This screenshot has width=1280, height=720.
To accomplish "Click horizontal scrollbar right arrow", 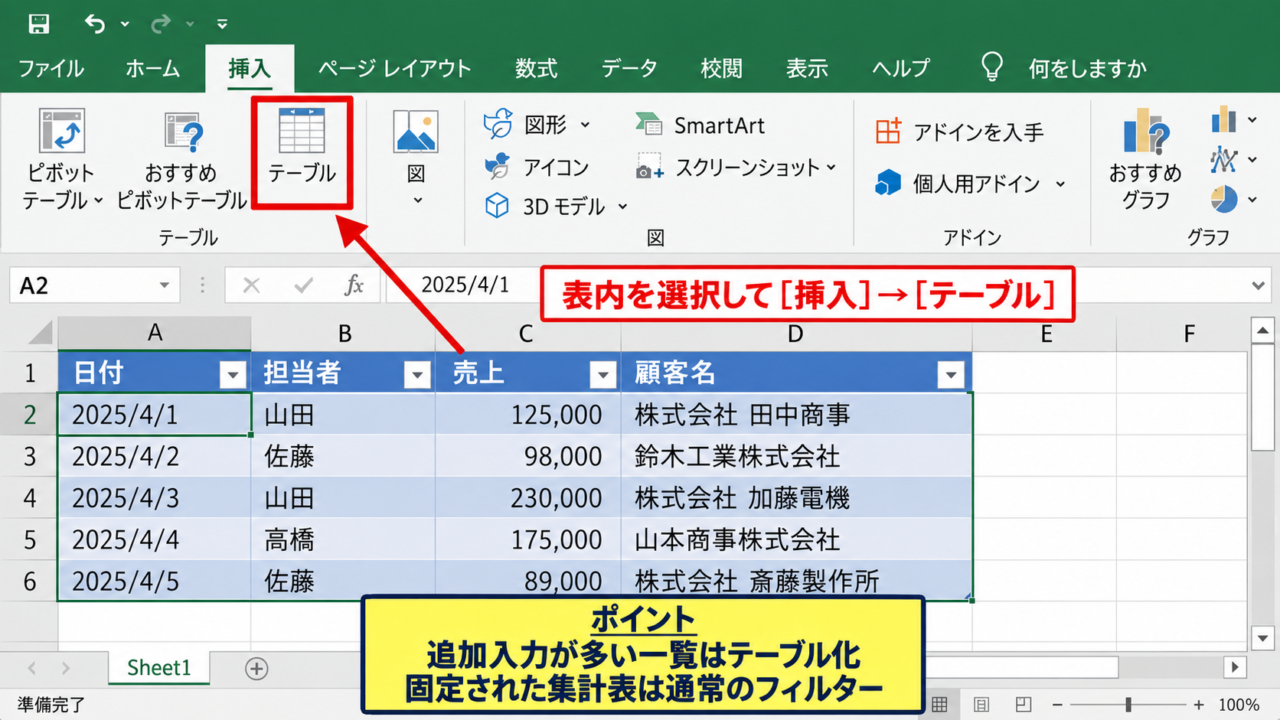I will coord(1237,667).
